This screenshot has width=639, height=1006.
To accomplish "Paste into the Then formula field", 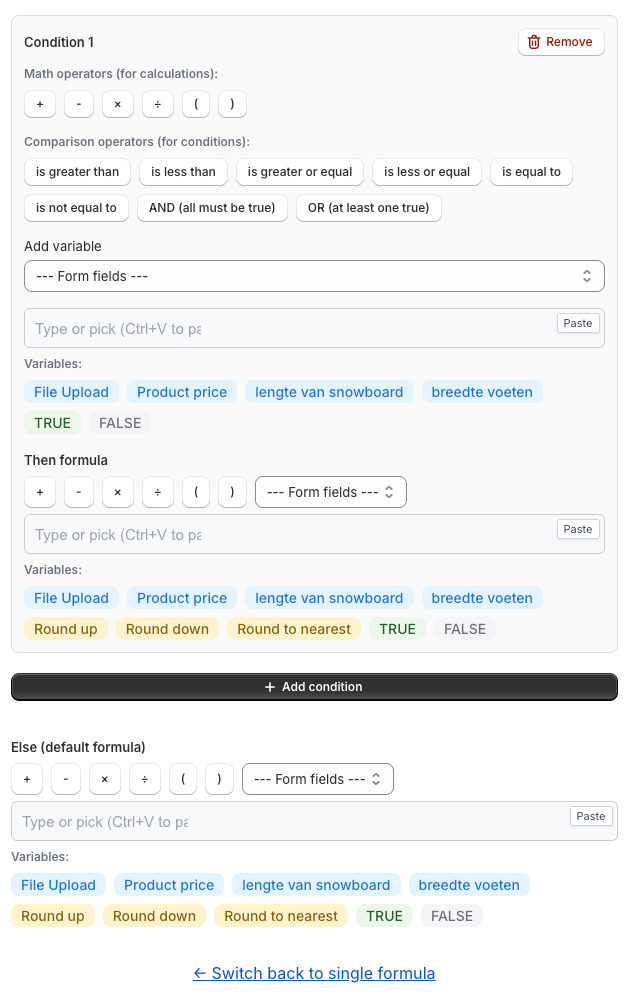I will coord(577,529).
